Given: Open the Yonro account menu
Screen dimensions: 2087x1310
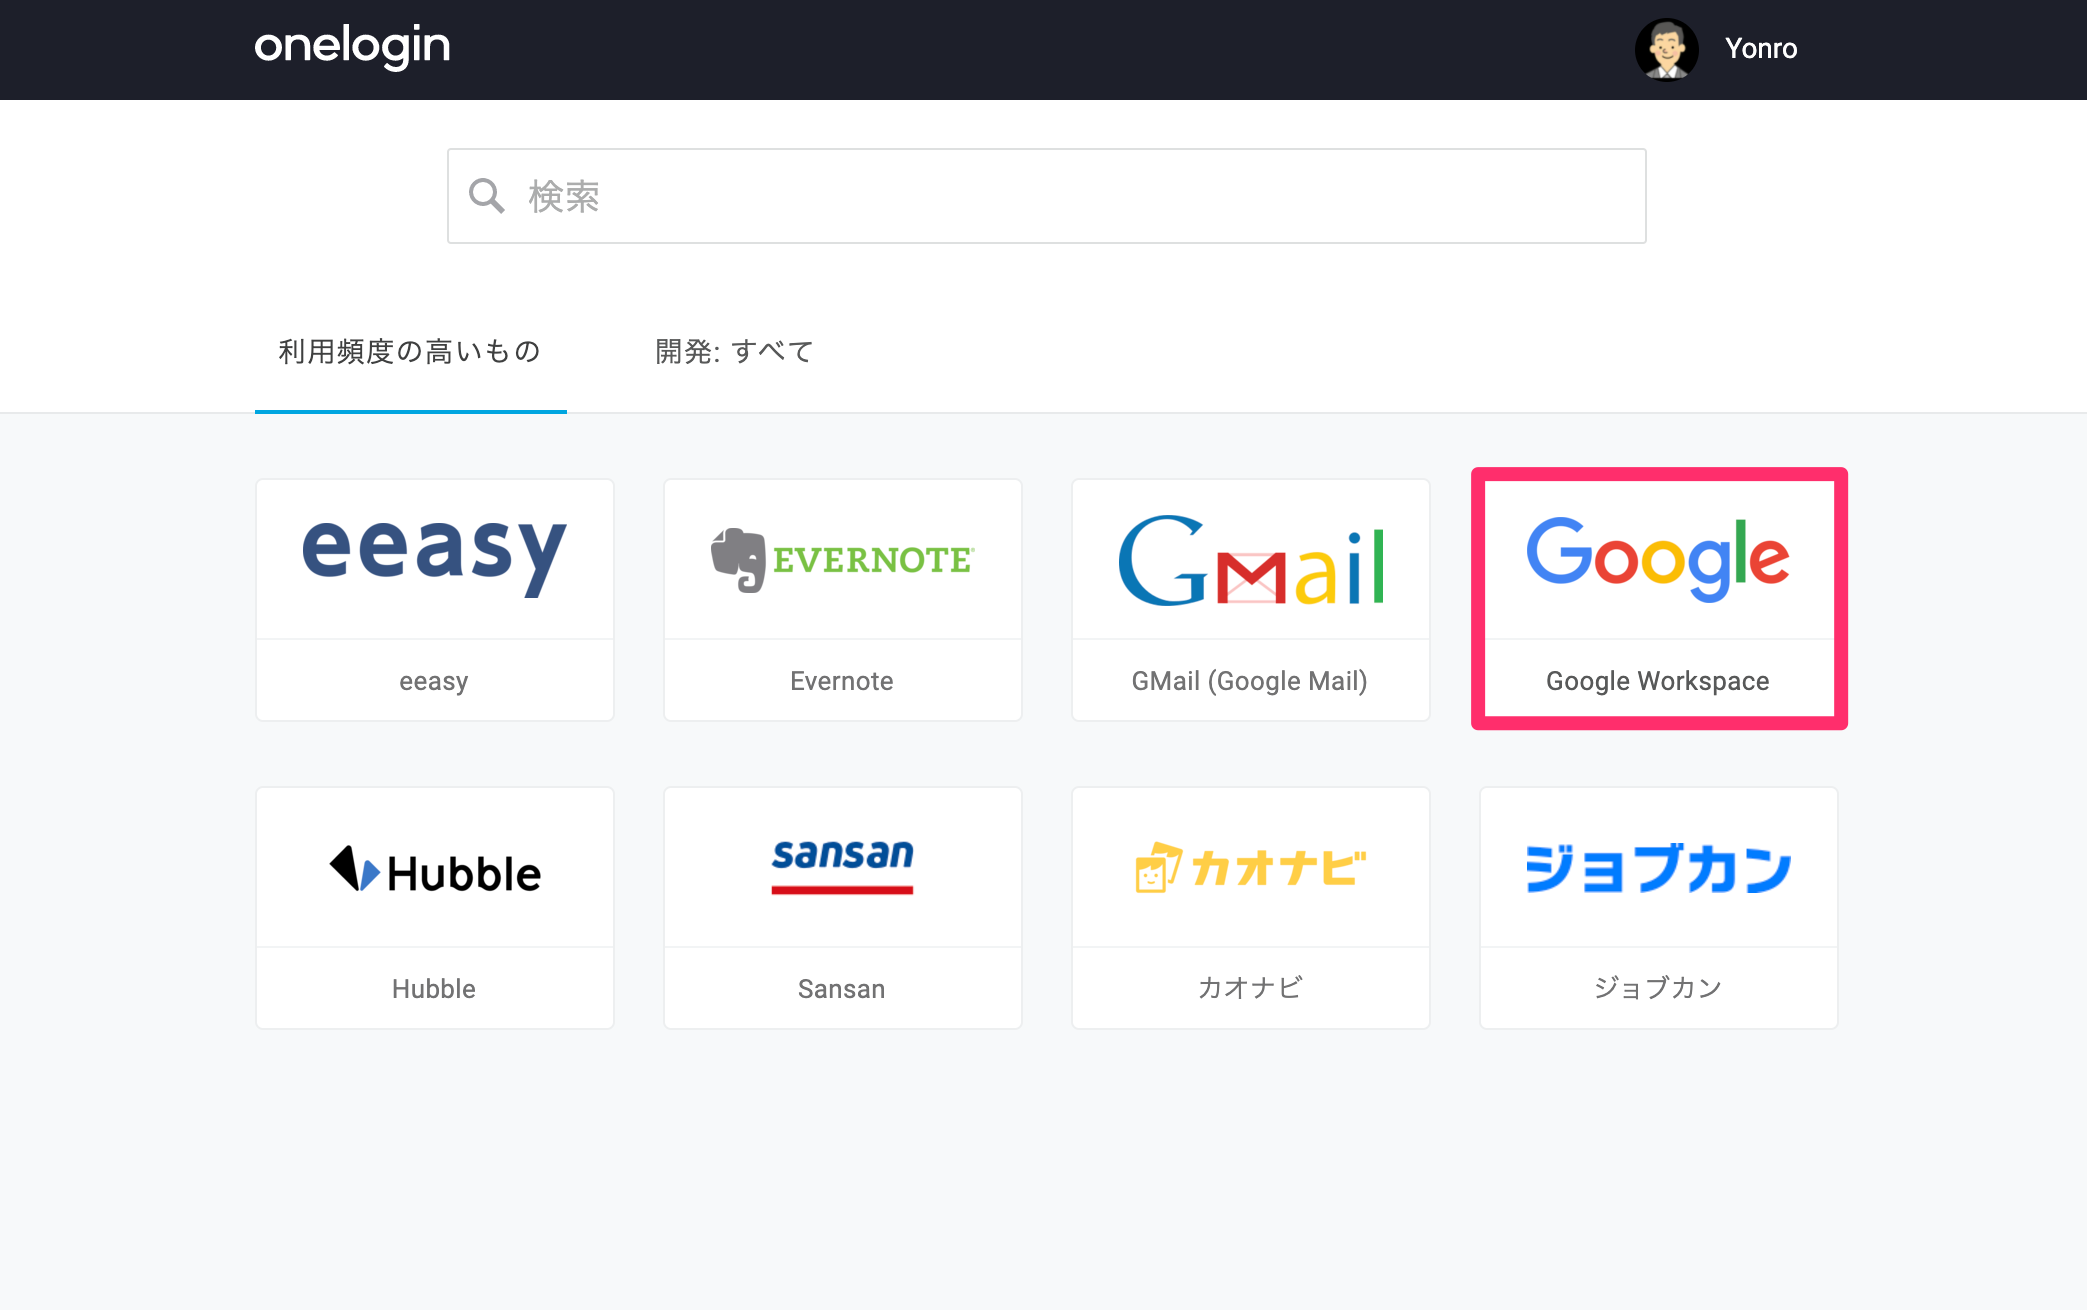Looking at the screenshot, I should [1760, 49].
